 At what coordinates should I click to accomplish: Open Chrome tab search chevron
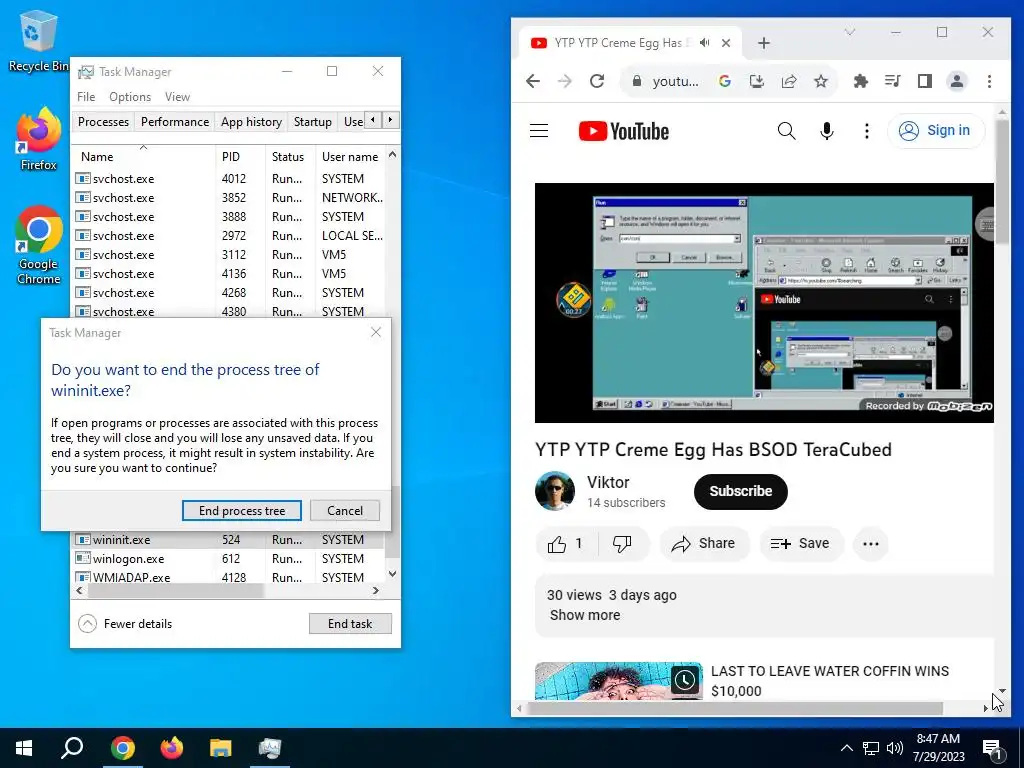tap(850, 31)
